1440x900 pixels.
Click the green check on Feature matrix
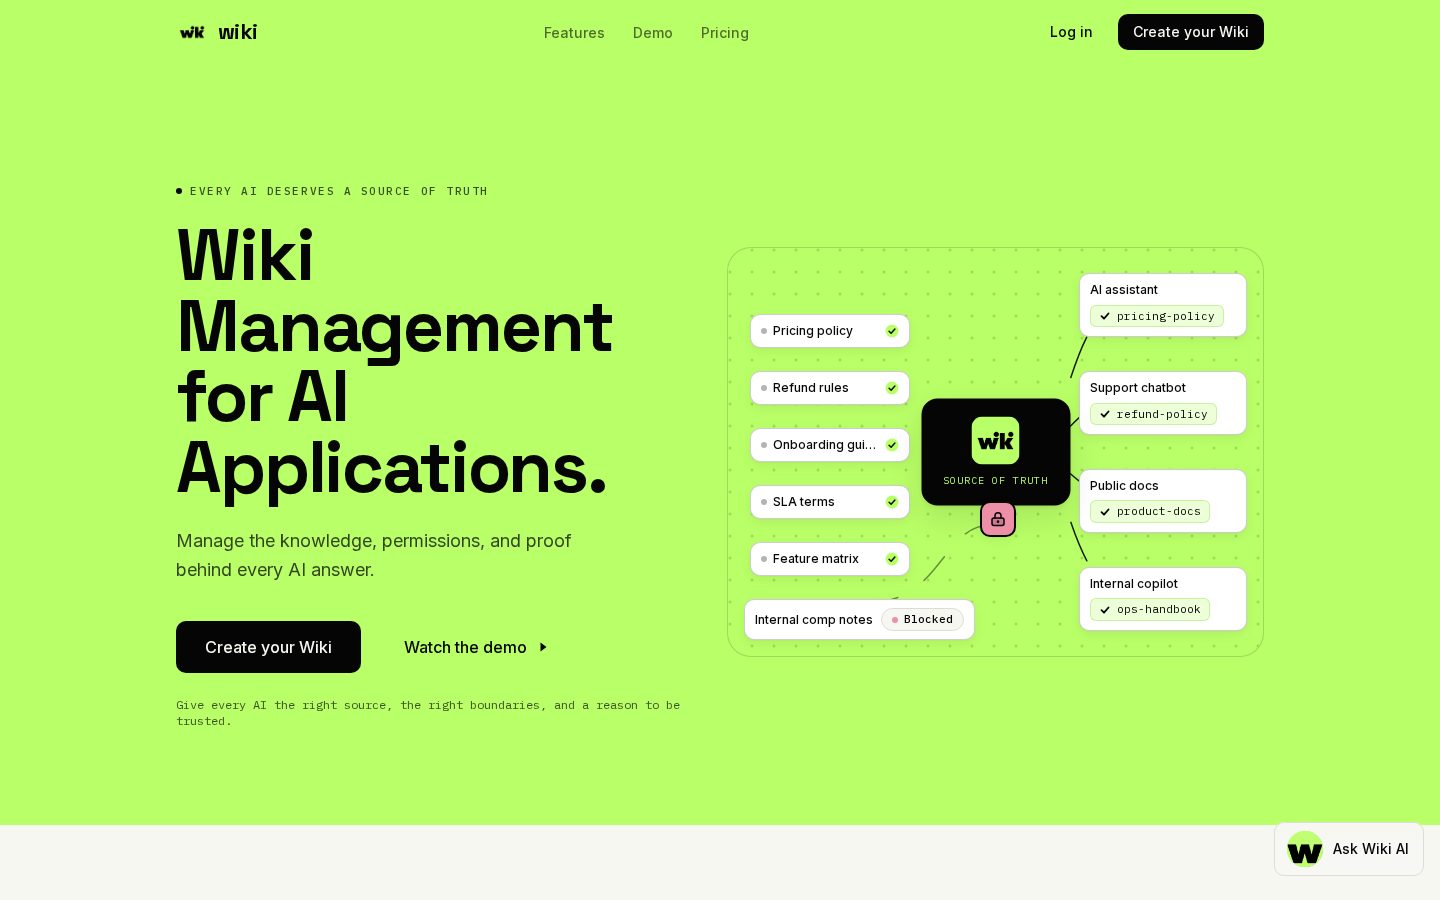click(x=892, y=559)
